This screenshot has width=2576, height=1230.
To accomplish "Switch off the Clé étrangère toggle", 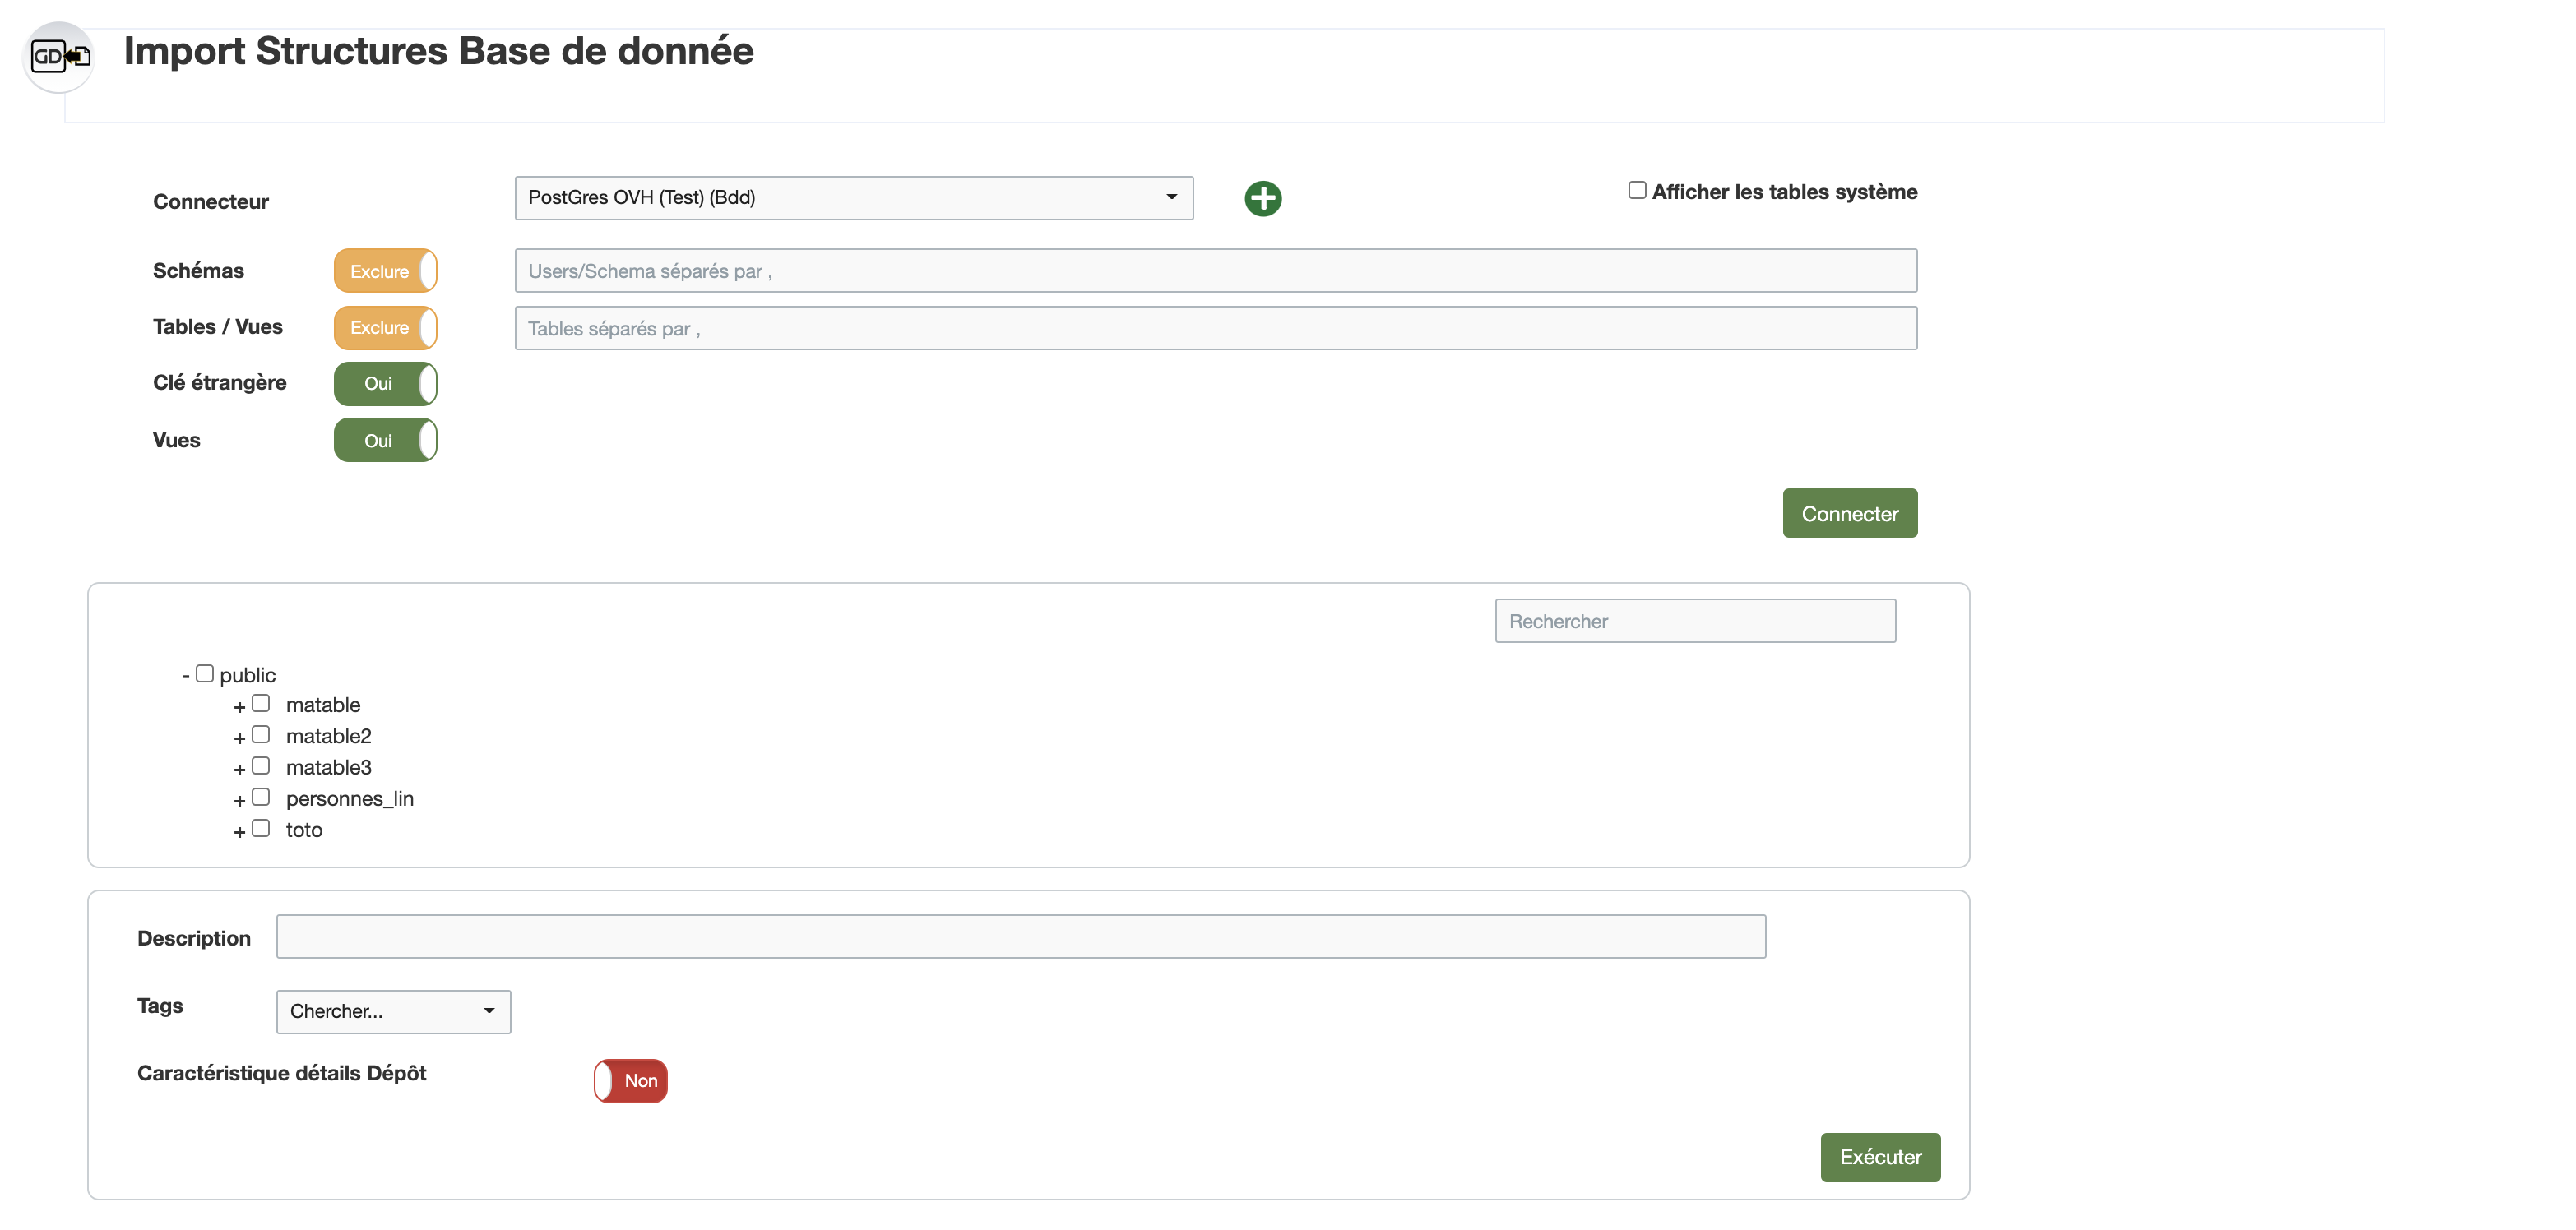I will (x=385, y=384).
